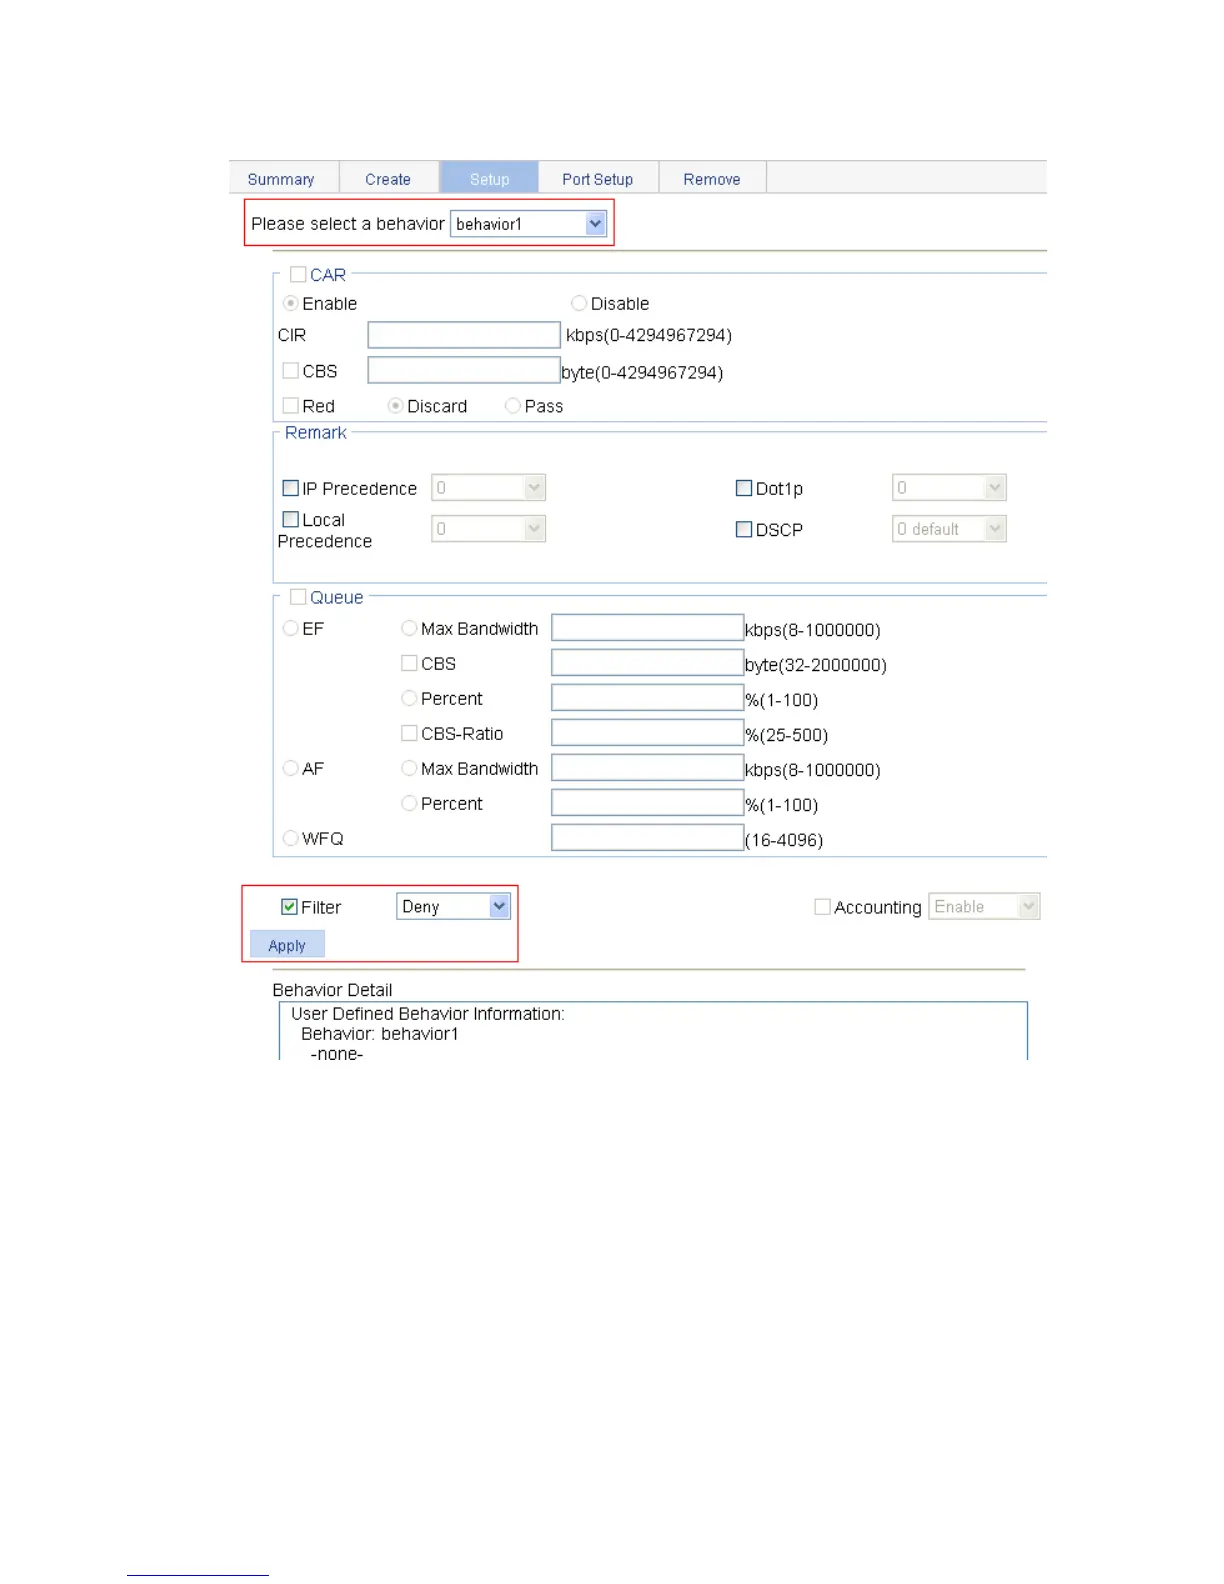This screenshot has width=1224, height=1584.
Task: Click the EF CBS byte(32-2000000) field
Action: click(x=648, y=663)
